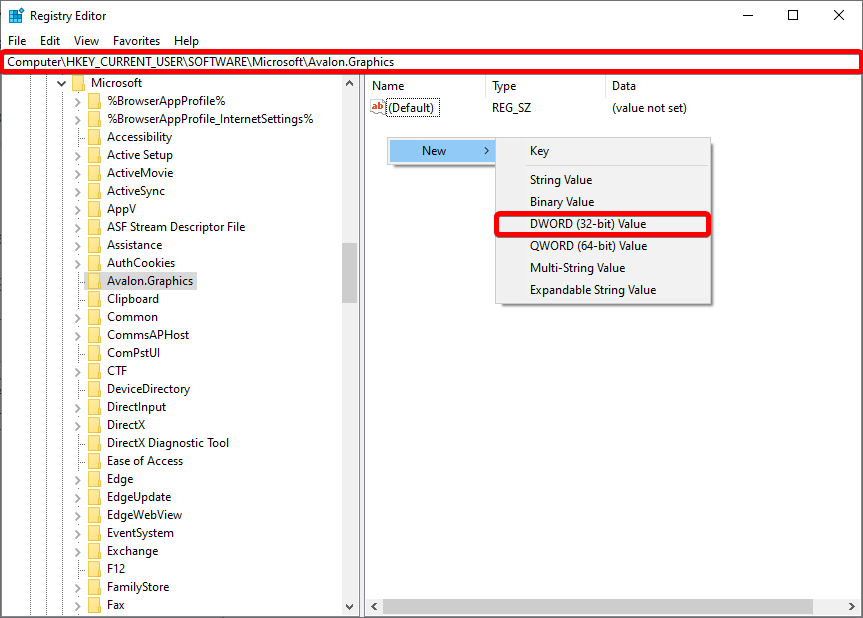This screenshot has width=863, height=618.
Task: Click the Microsoft parent folder icon
Action: 78,83
